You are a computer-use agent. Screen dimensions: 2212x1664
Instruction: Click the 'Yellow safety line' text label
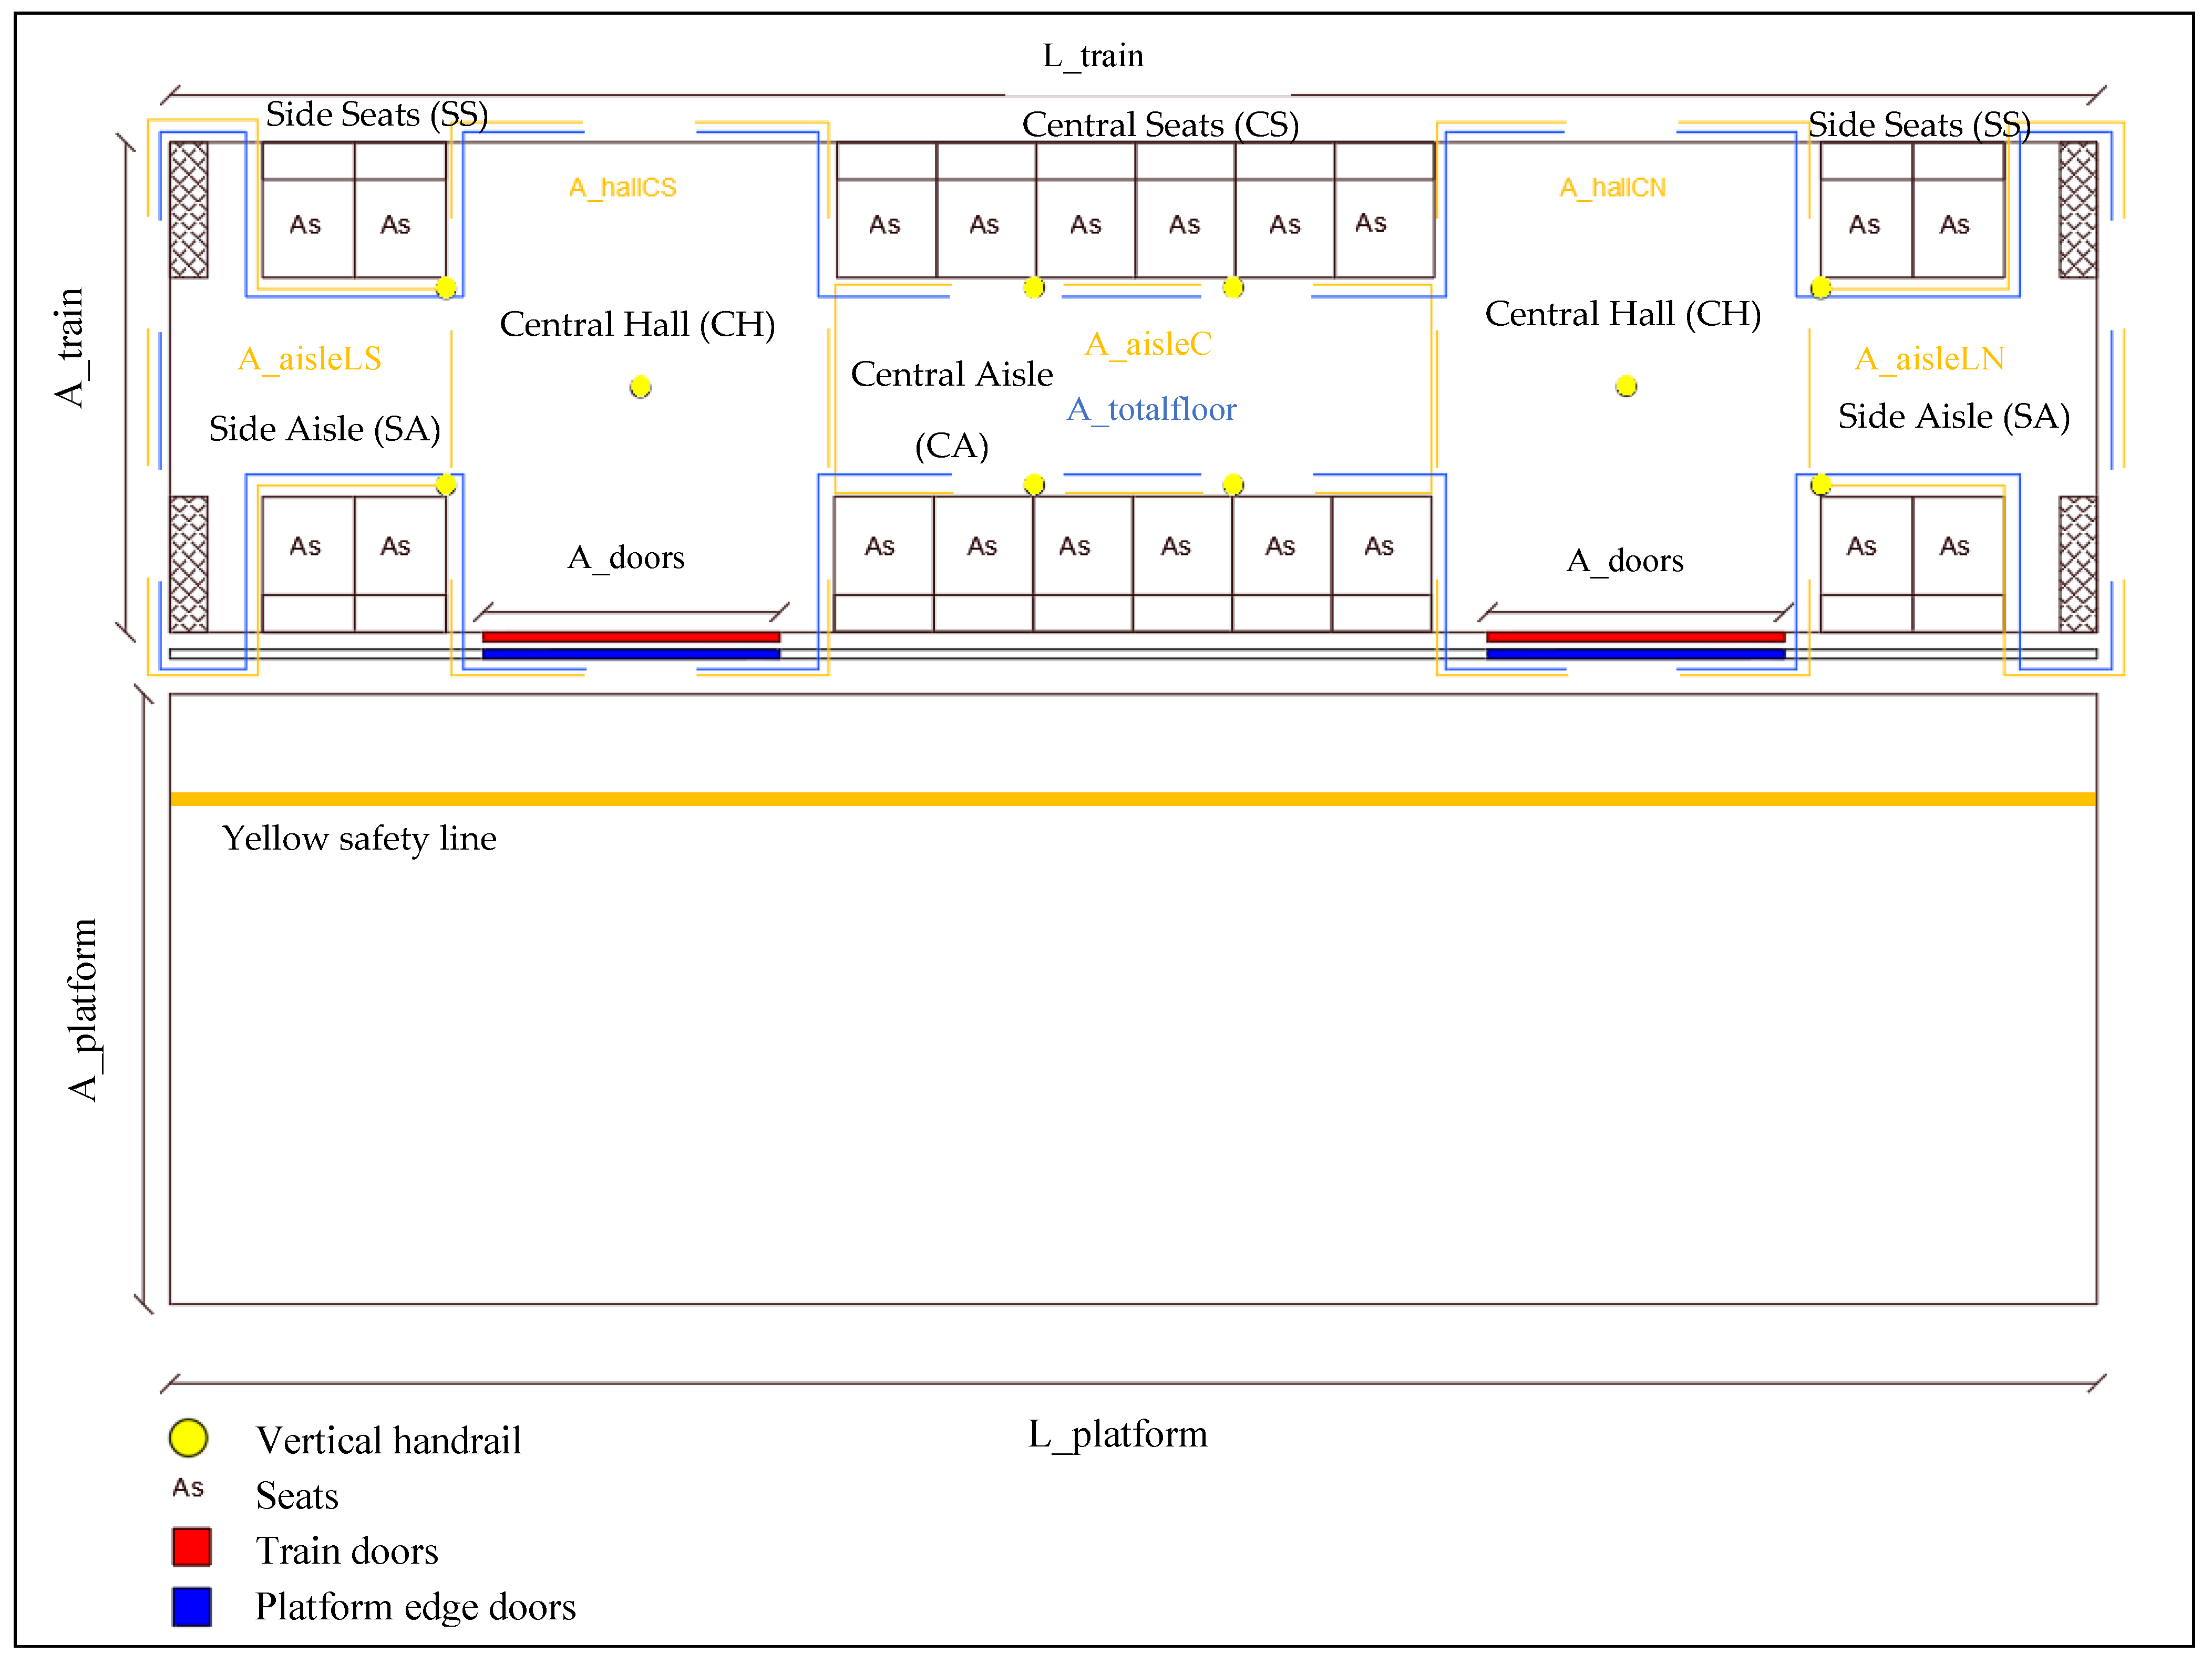click(x=359, y=838)
